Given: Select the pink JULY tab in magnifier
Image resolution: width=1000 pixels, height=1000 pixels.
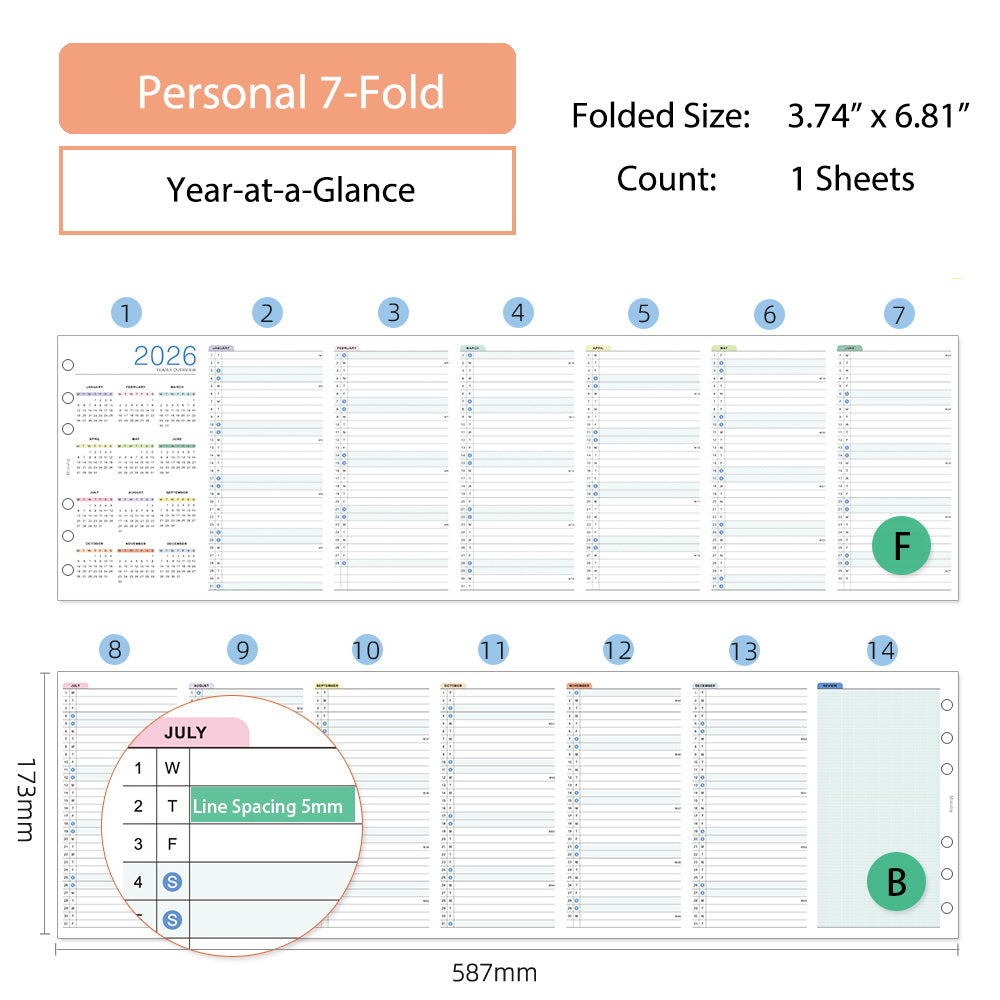Looking at the screenshot, I should (190, 732).
